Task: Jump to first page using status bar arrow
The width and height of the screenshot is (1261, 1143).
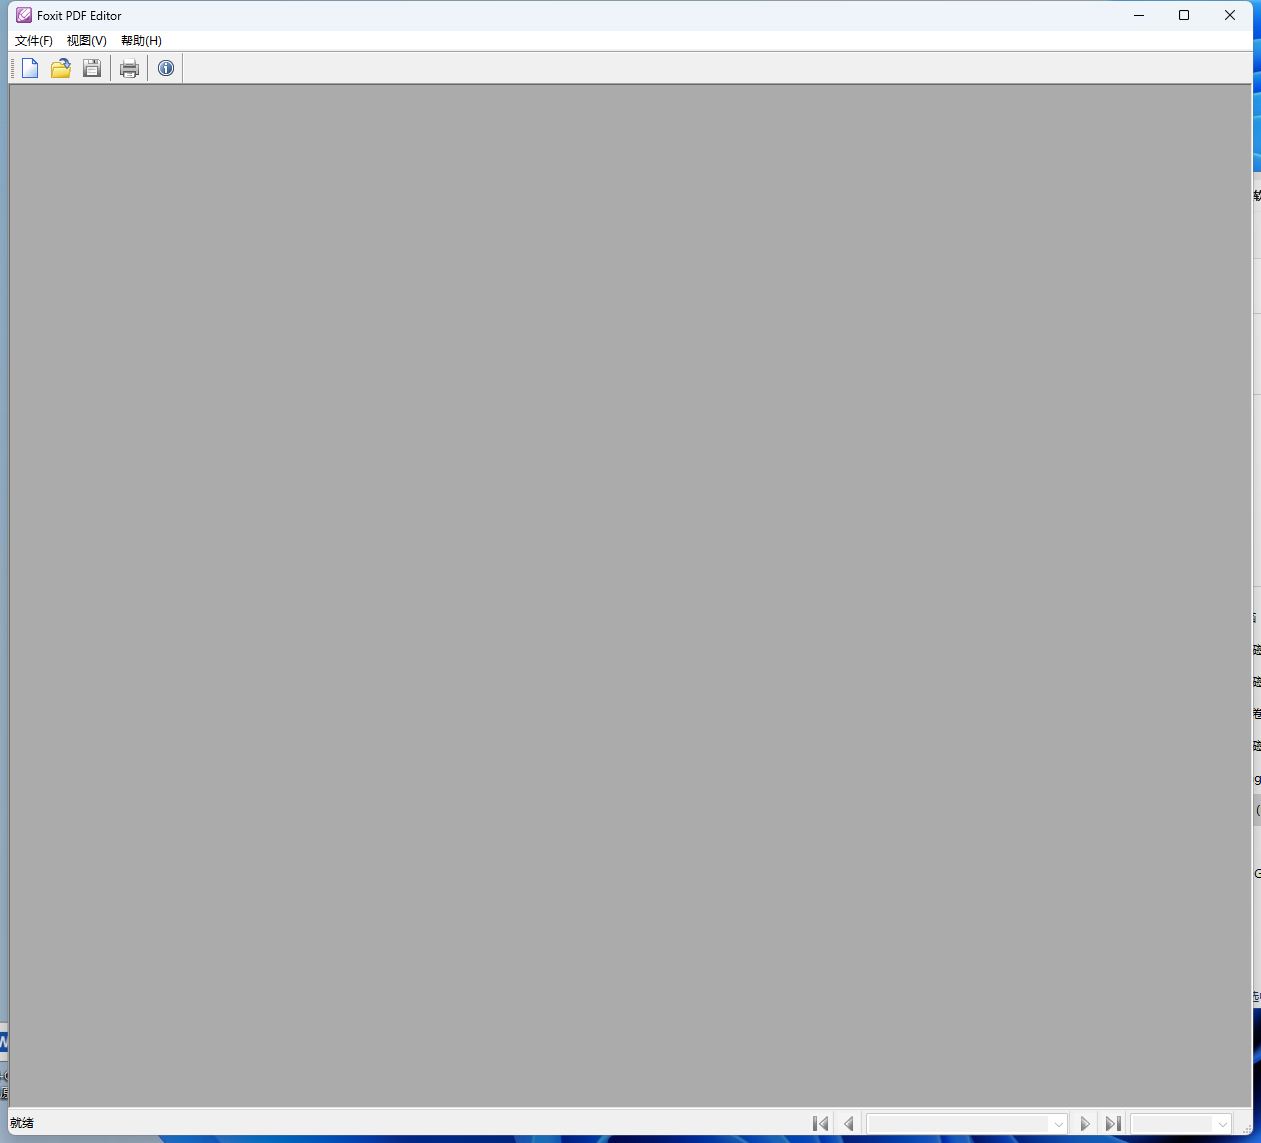Action: pyautogui.click(x=821, y=1124)
